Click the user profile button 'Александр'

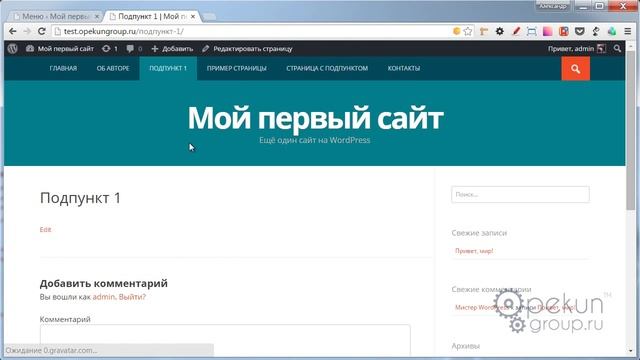553,6
